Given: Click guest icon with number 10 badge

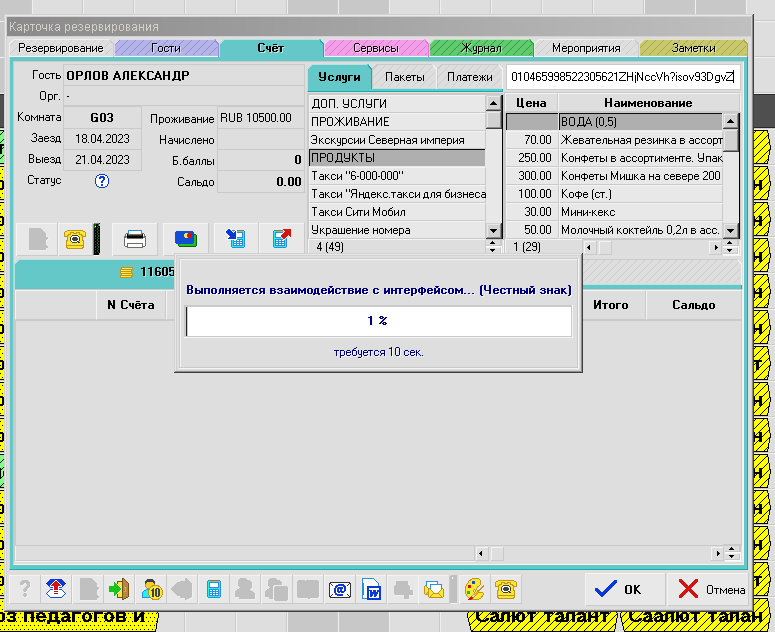Looking at the screenshot, I should coord(151,589).
